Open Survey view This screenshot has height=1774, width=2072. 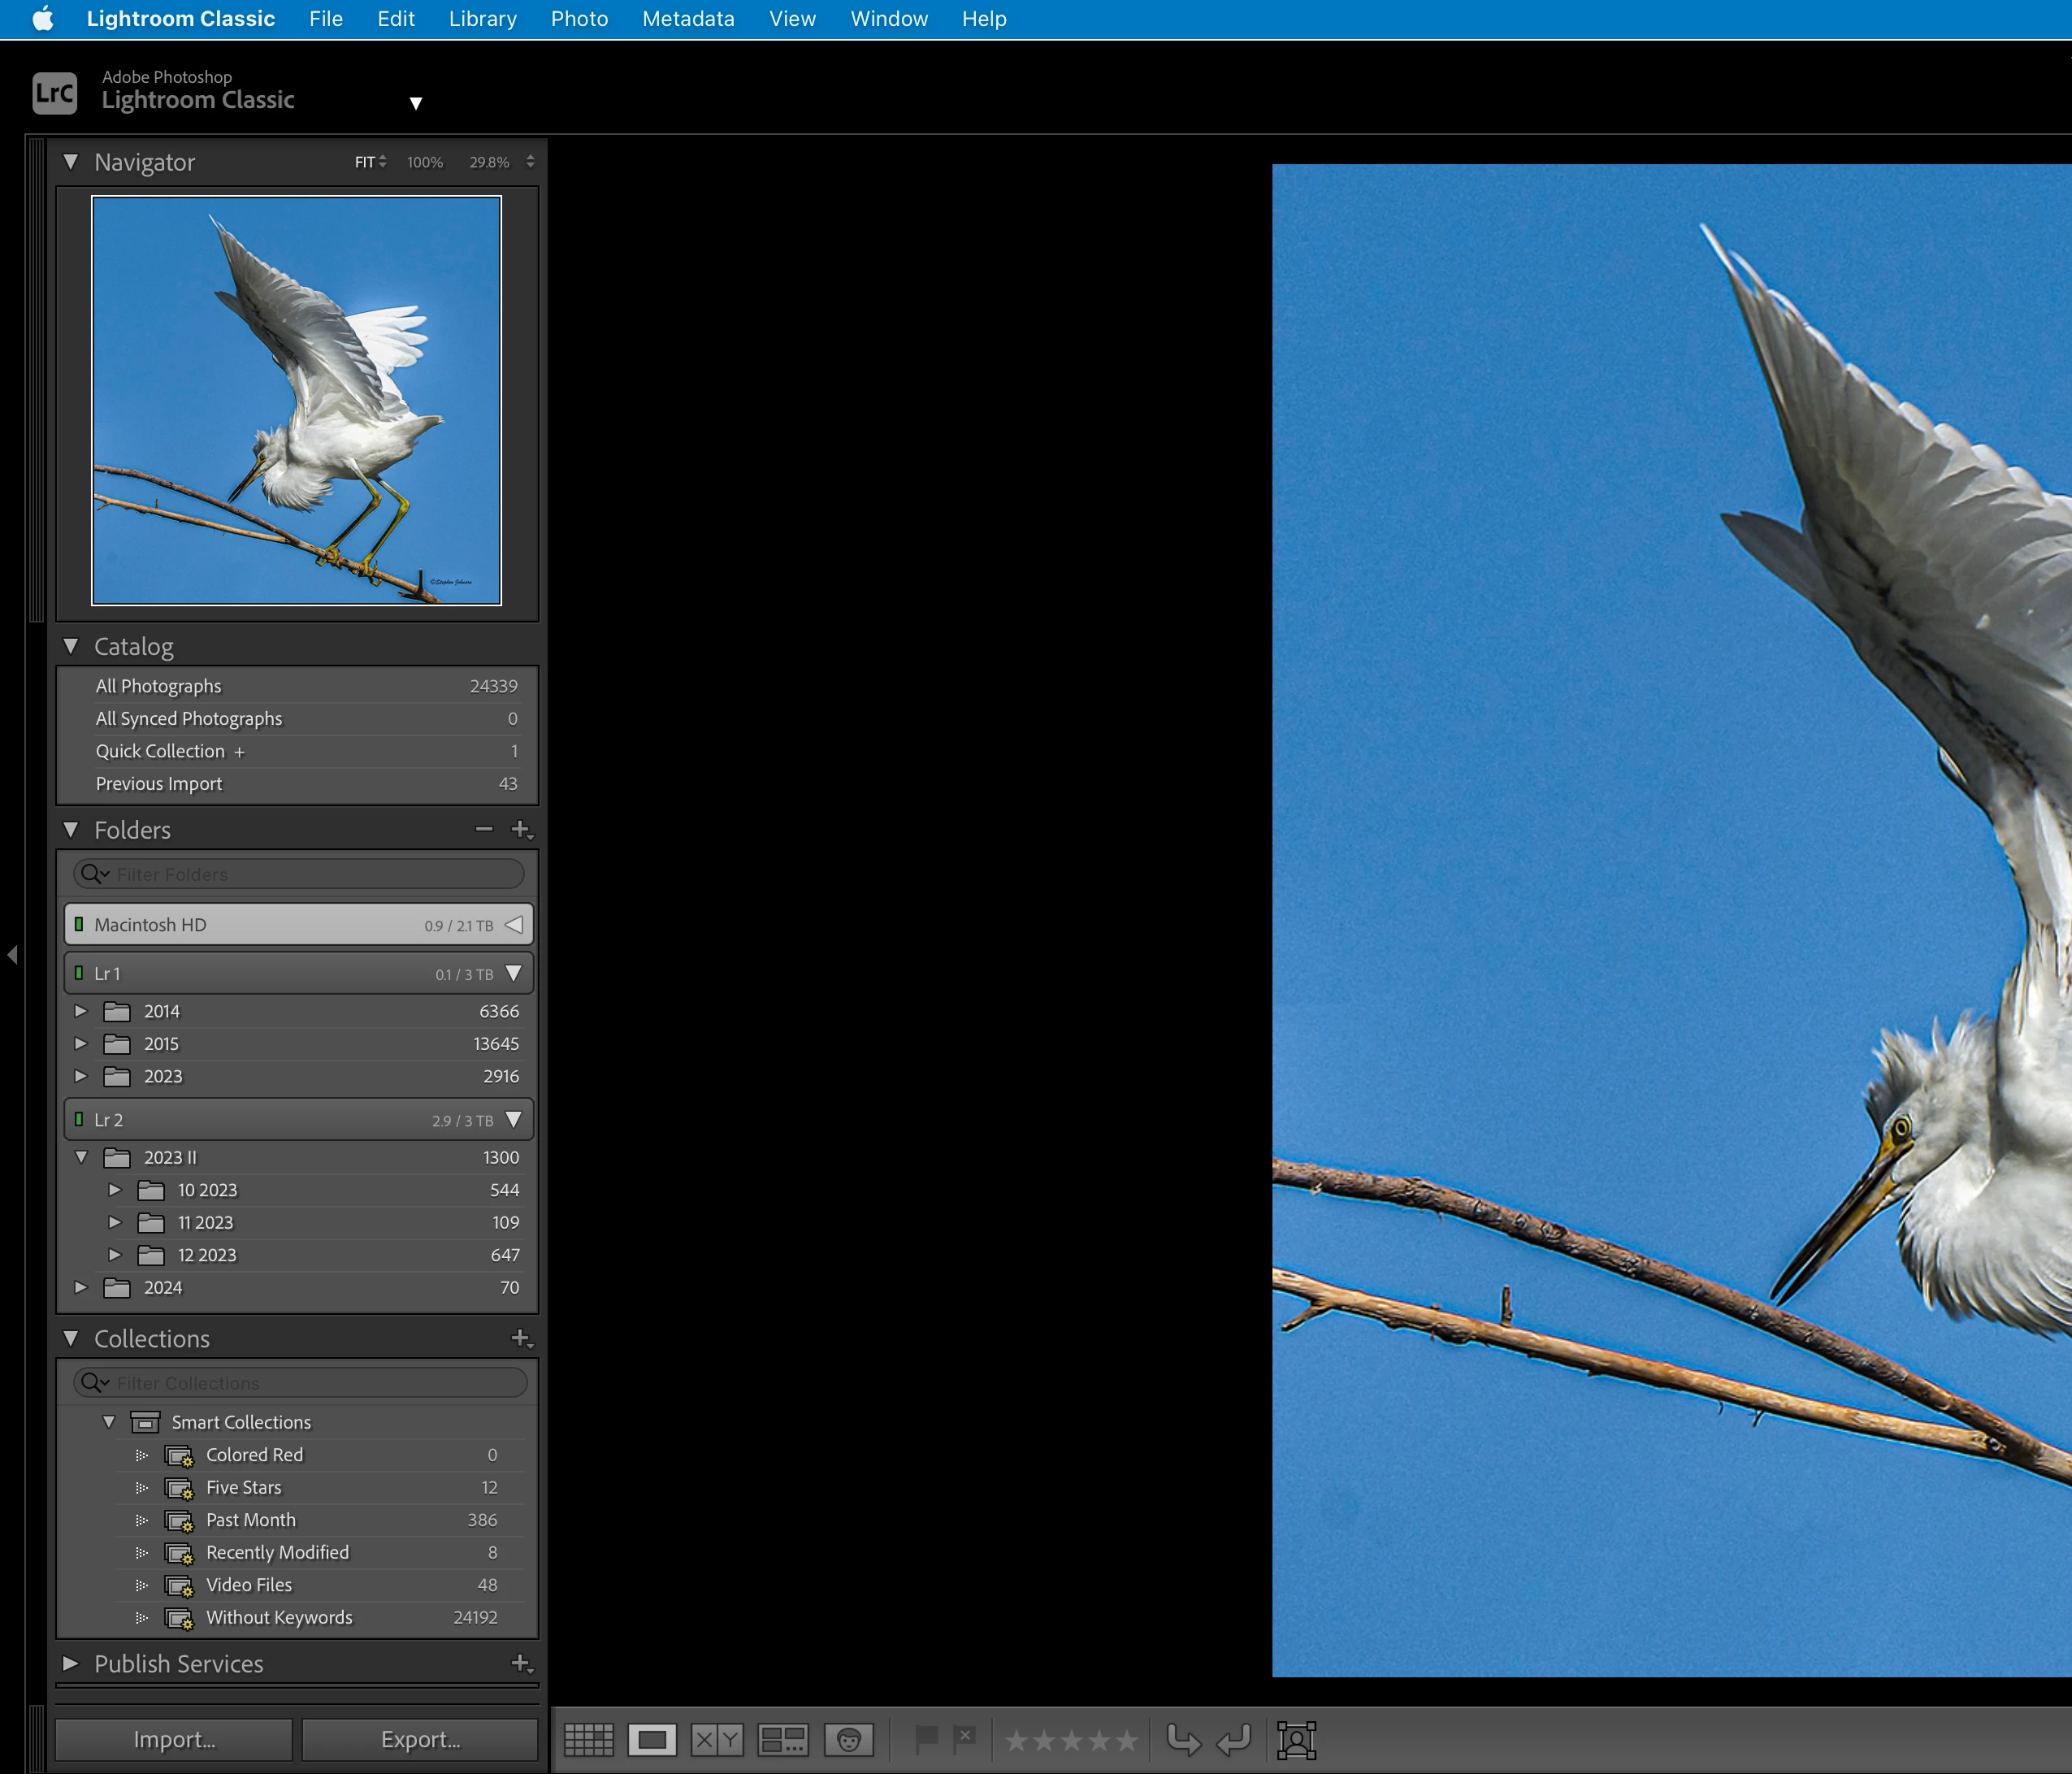pyautogui.click(x=782, y=1740)
